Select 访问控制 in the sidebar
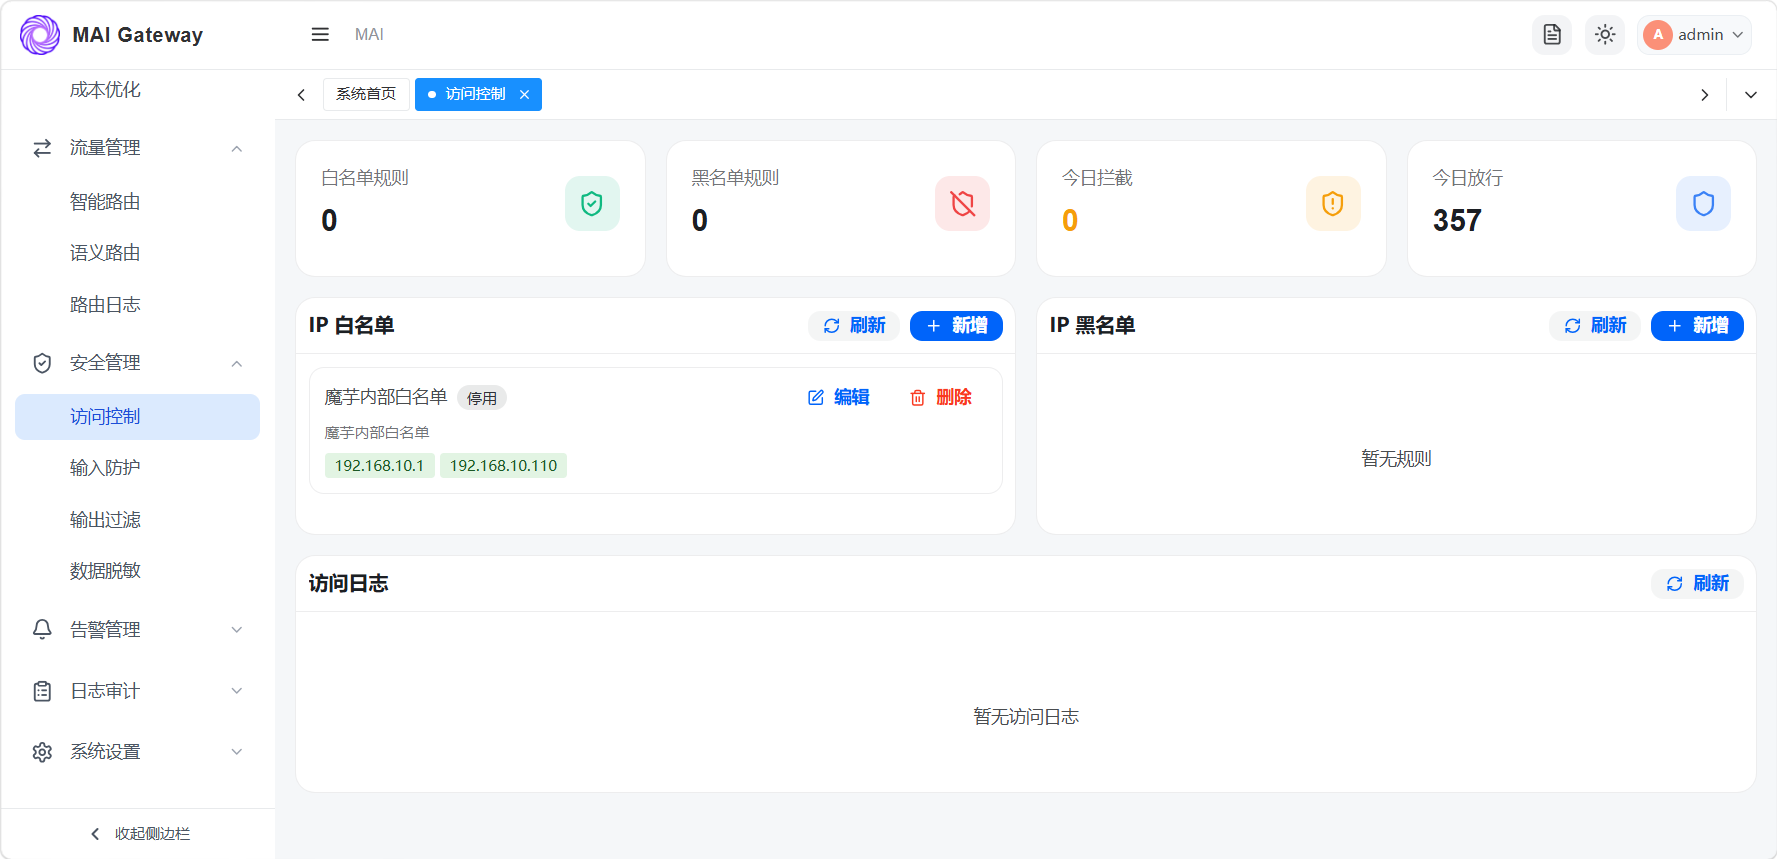 138,417
